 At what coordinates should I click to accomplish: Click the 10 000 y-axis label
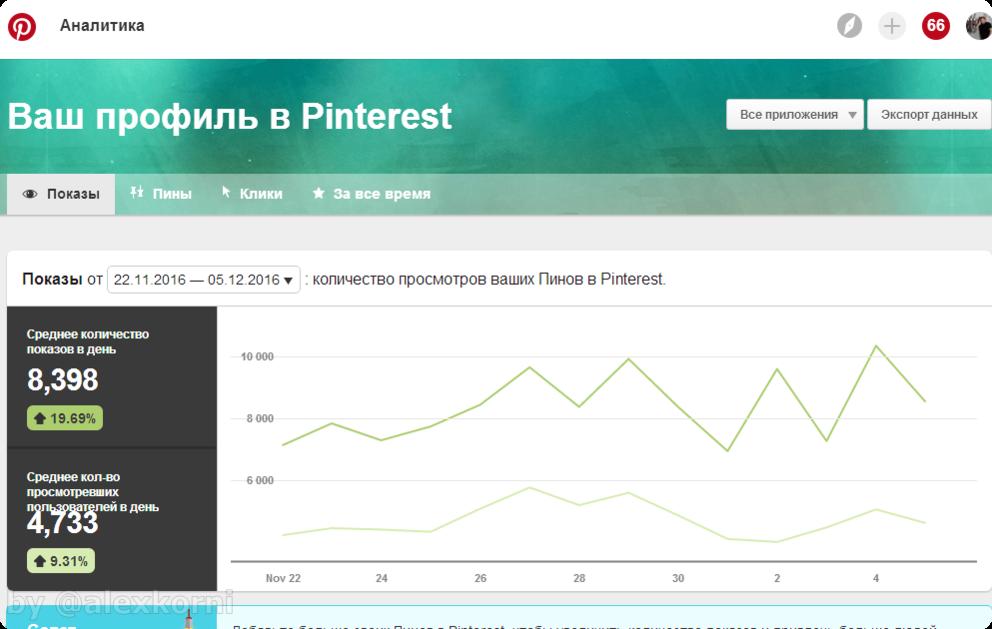pyautogui.click(x=257, y=357)
